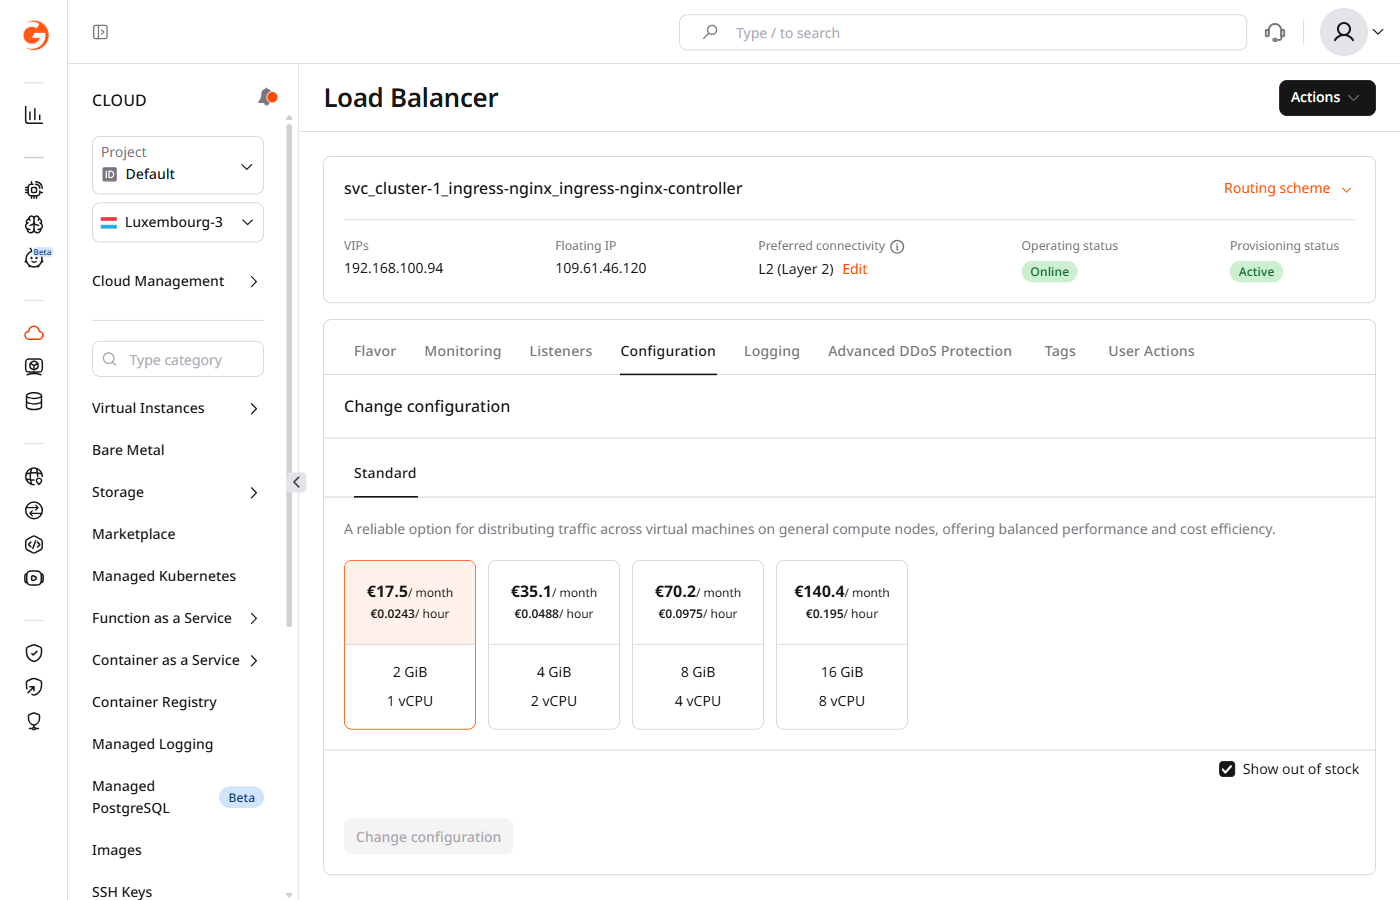Open the shield checkmark security icon

[x=34, y=653]
